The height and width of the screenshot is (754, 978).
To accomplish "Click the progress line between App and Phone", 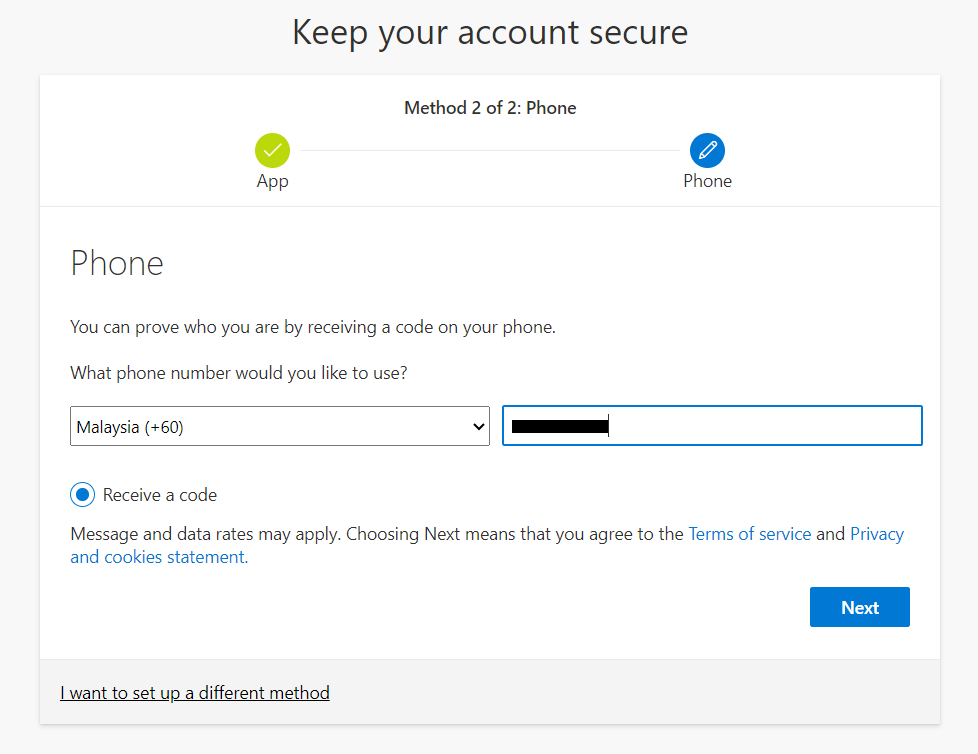I will coord(490,151).
